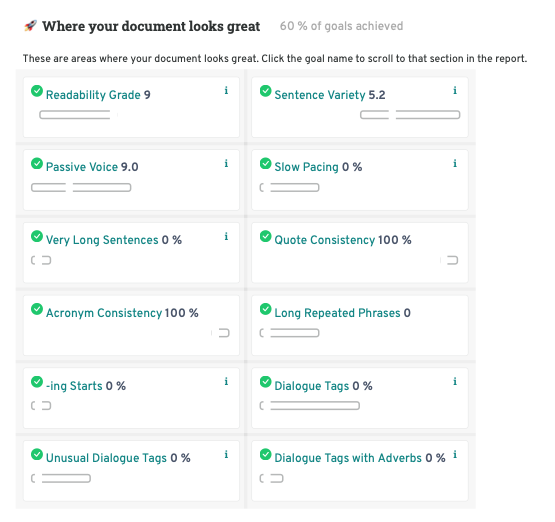The width and height of the screenshot is (555, 522).
Task: Open info icon for Sentence Variety
Action: point(455,91)
